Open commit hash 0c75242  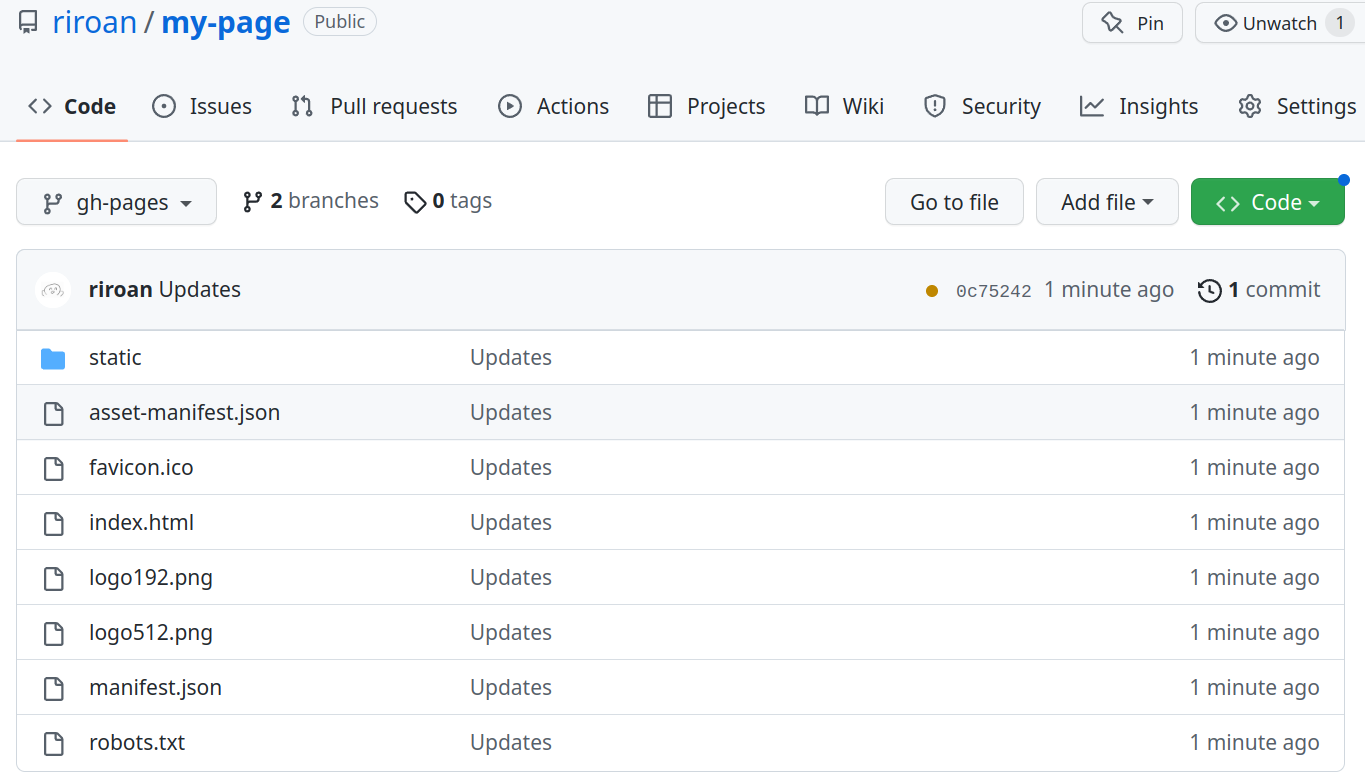[993, 291]
